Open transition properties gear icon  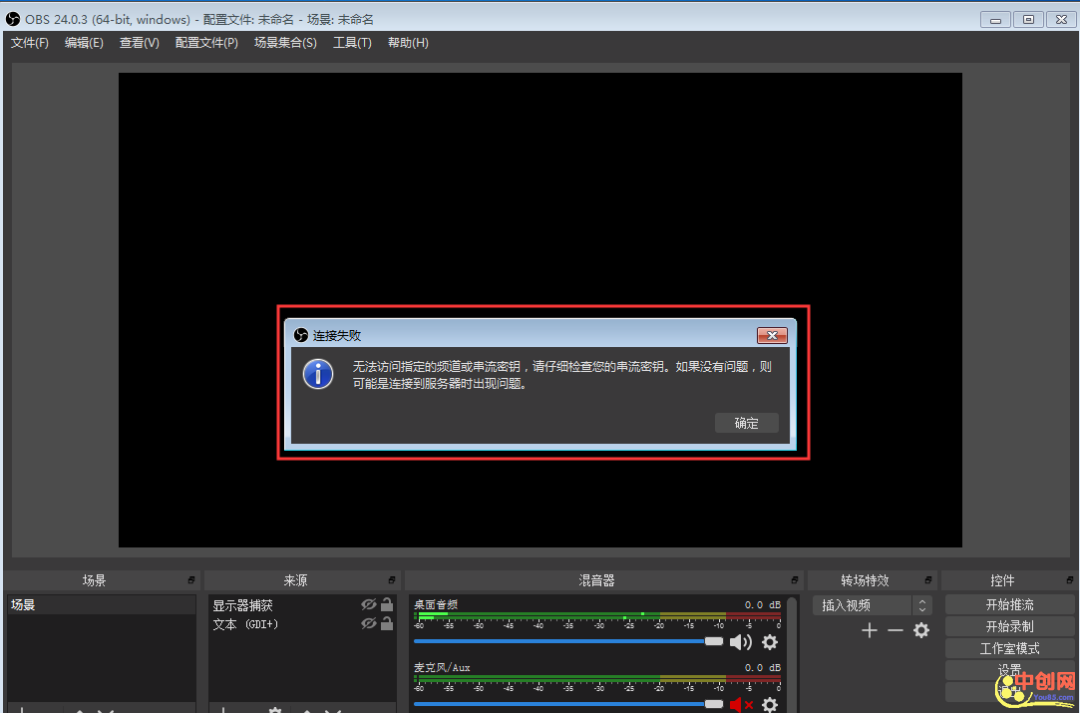921,630
